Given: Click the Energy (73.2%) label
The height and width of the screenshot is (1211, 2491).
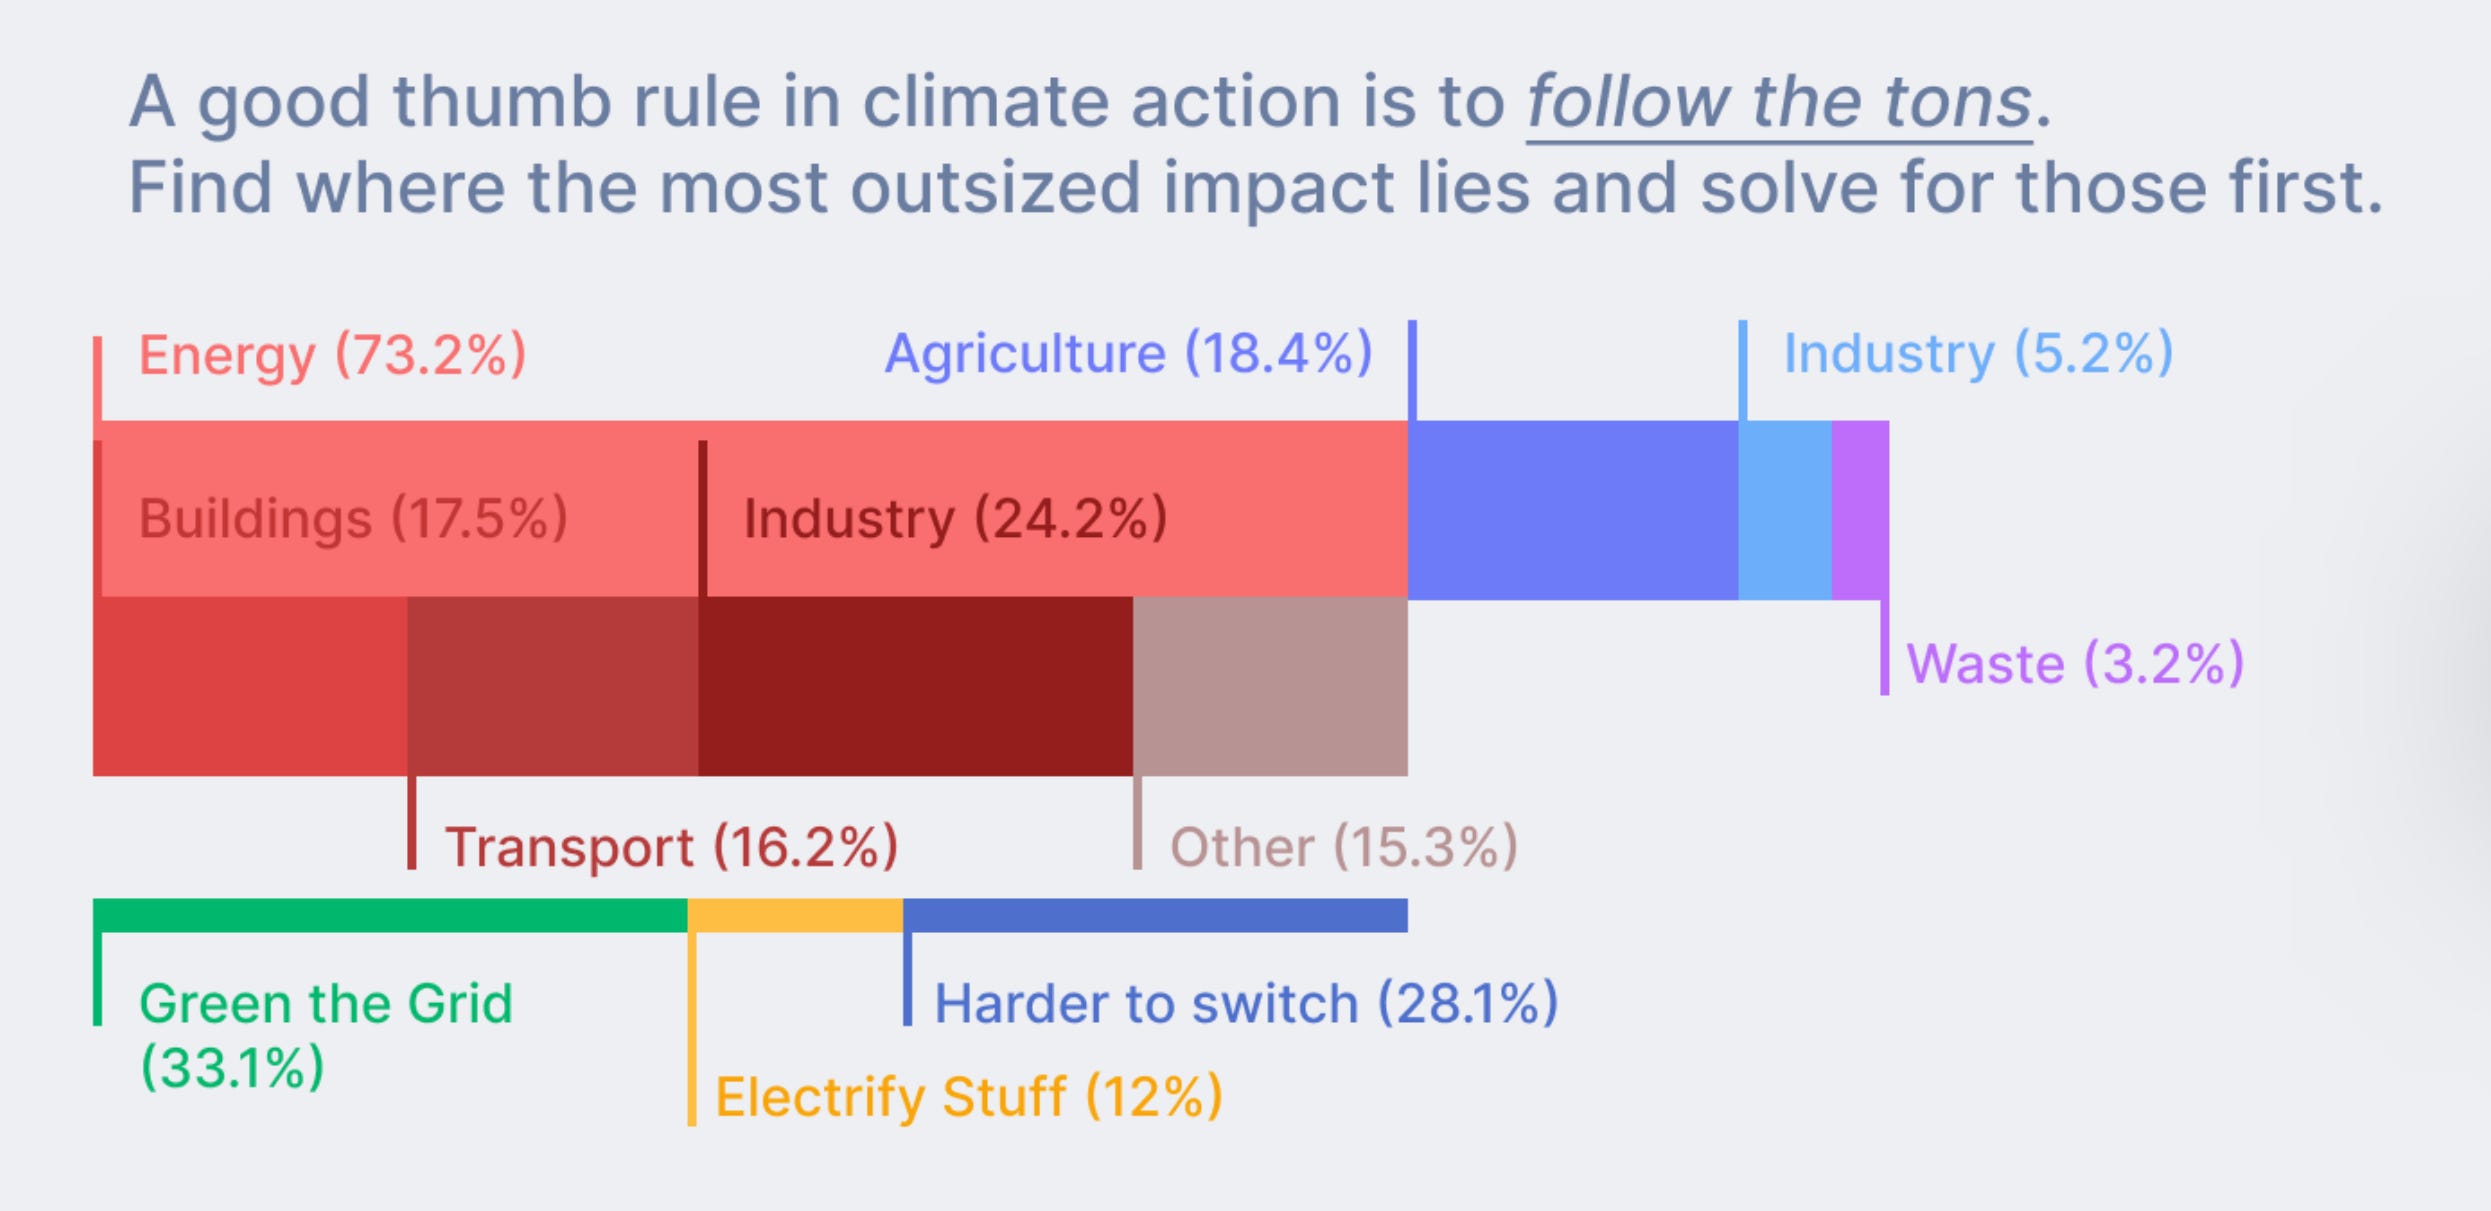Looking at the screenshot, I should pos(332,355).
